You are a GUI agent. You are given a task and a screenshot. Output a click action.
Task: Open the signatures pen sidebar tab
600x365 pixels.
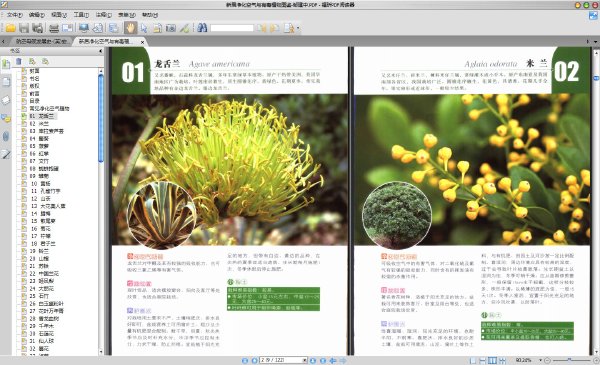tap(6, 154)
